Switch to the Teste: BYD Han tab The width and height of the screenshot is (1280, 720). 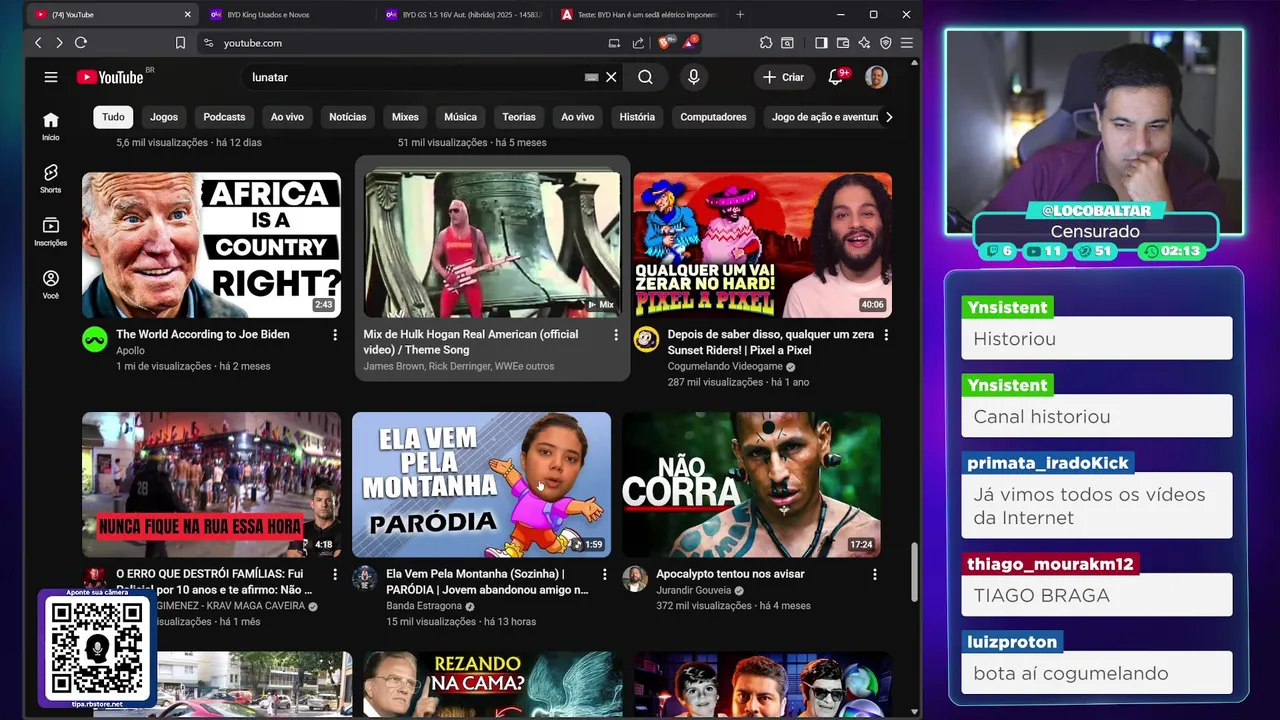[640, 14]
